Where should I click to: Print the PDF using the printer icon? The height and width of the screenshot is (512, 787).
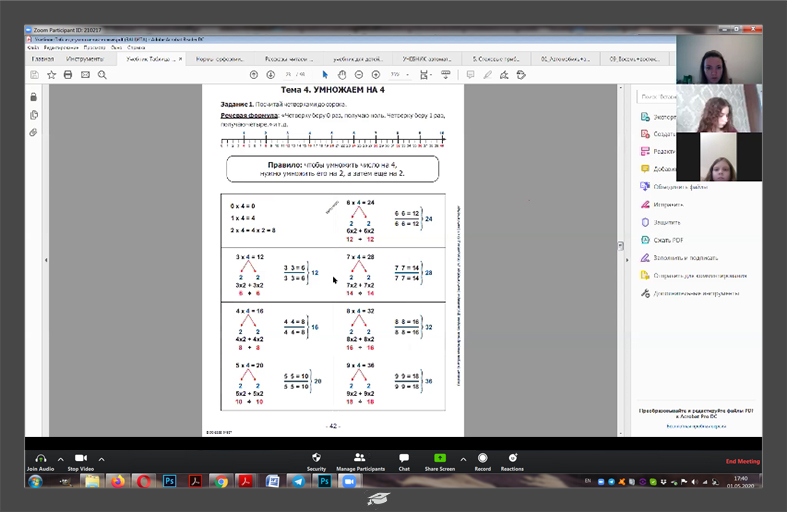pos(68,75)
